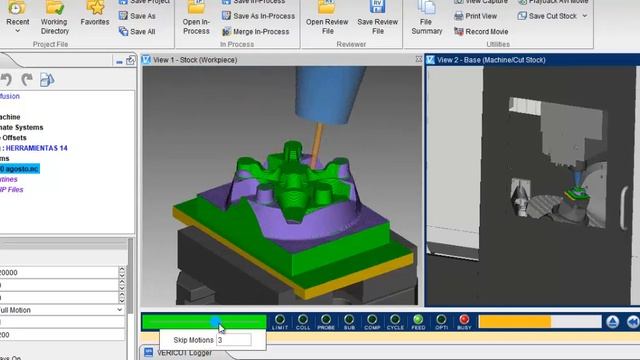Click the View 1 - Stock (Workpiece) title
640x360 pixels.
click(x=195, y=60)
